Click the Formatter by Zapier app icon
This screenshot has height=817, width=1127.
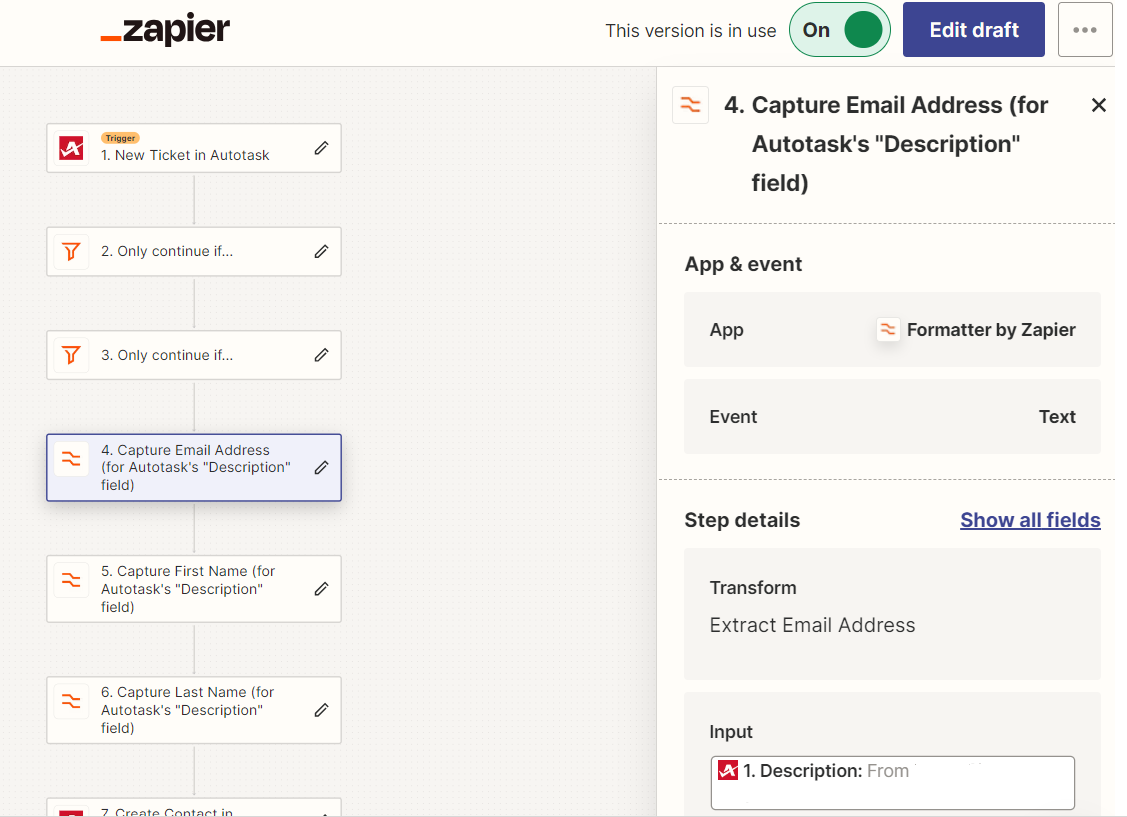tap(888, 330)
